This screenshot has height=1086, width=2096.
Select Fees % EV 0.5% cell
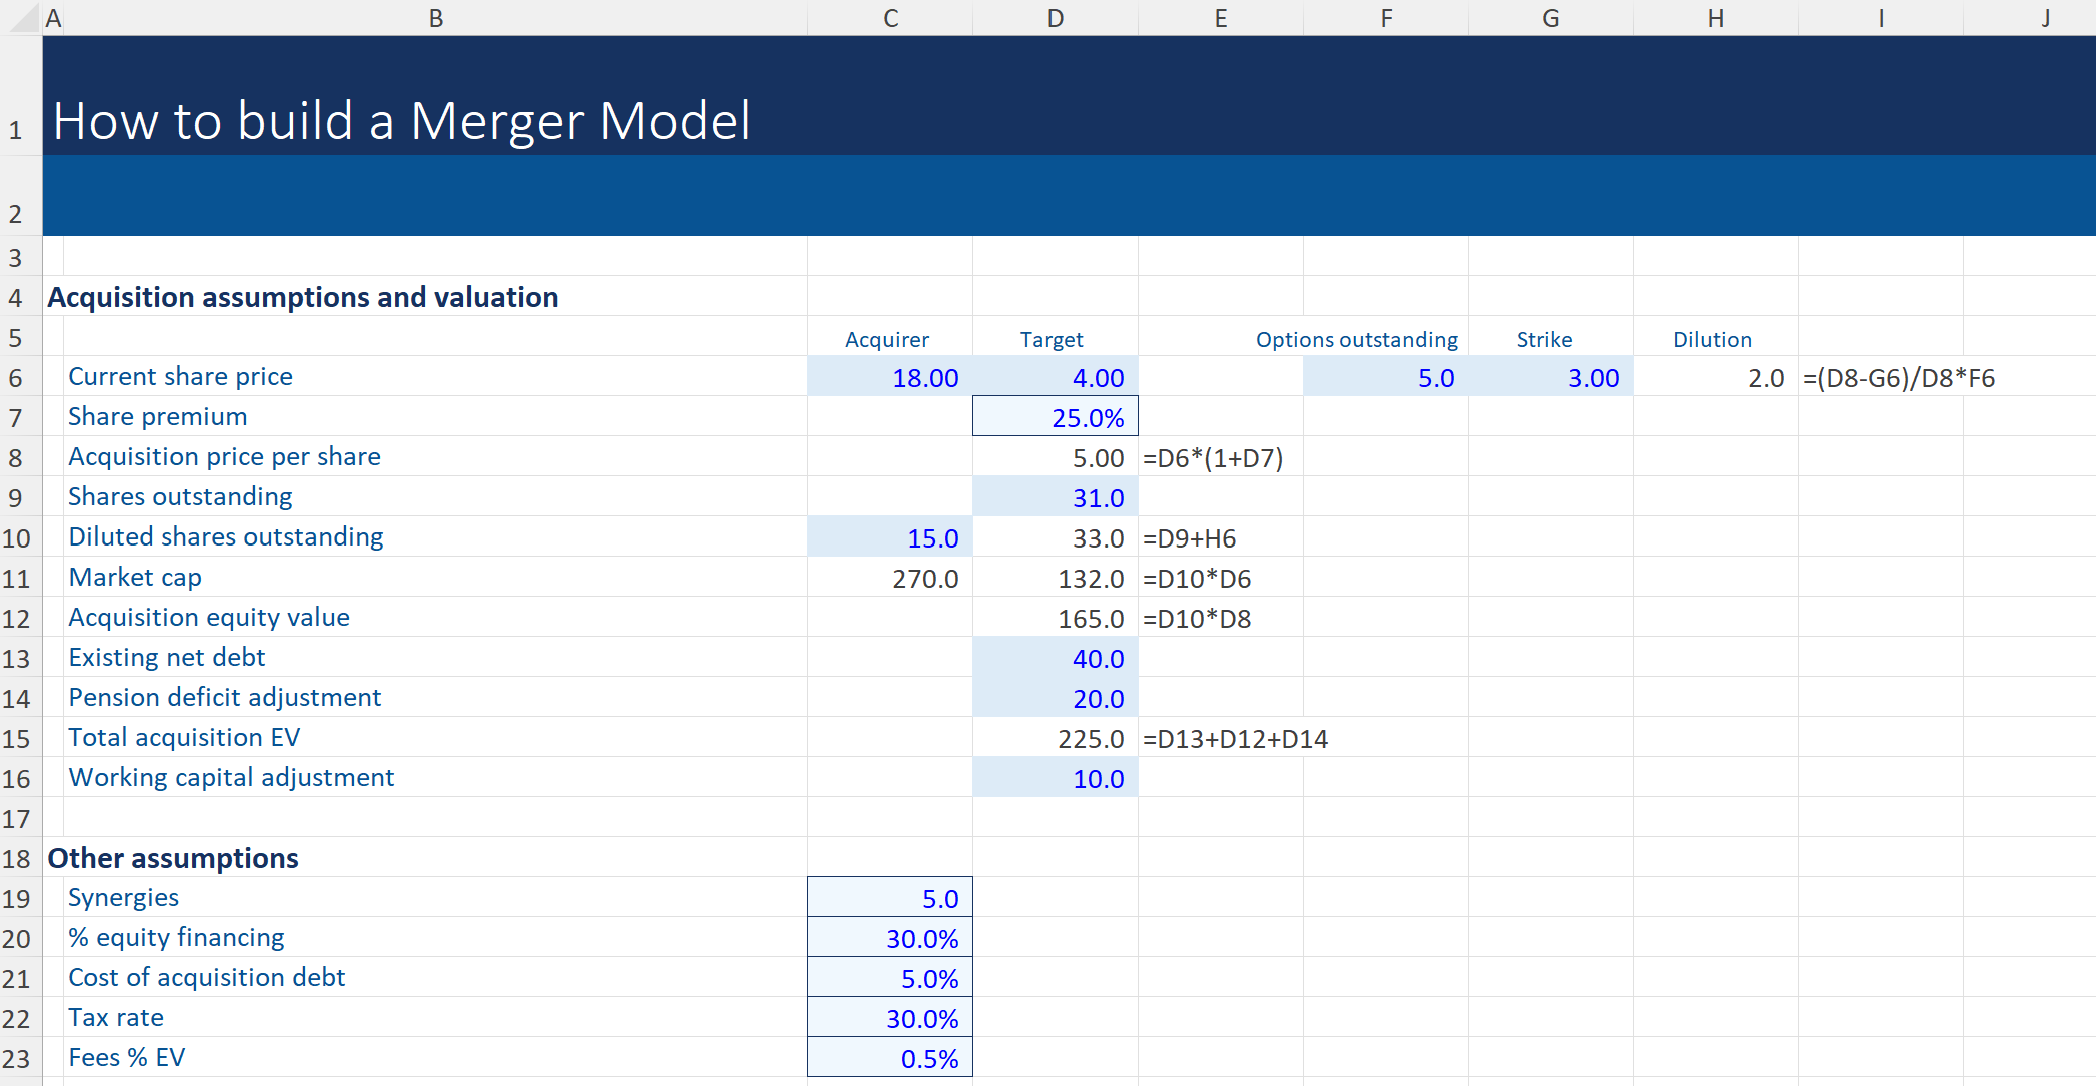pyautogui.click(x=890, y=1058)
